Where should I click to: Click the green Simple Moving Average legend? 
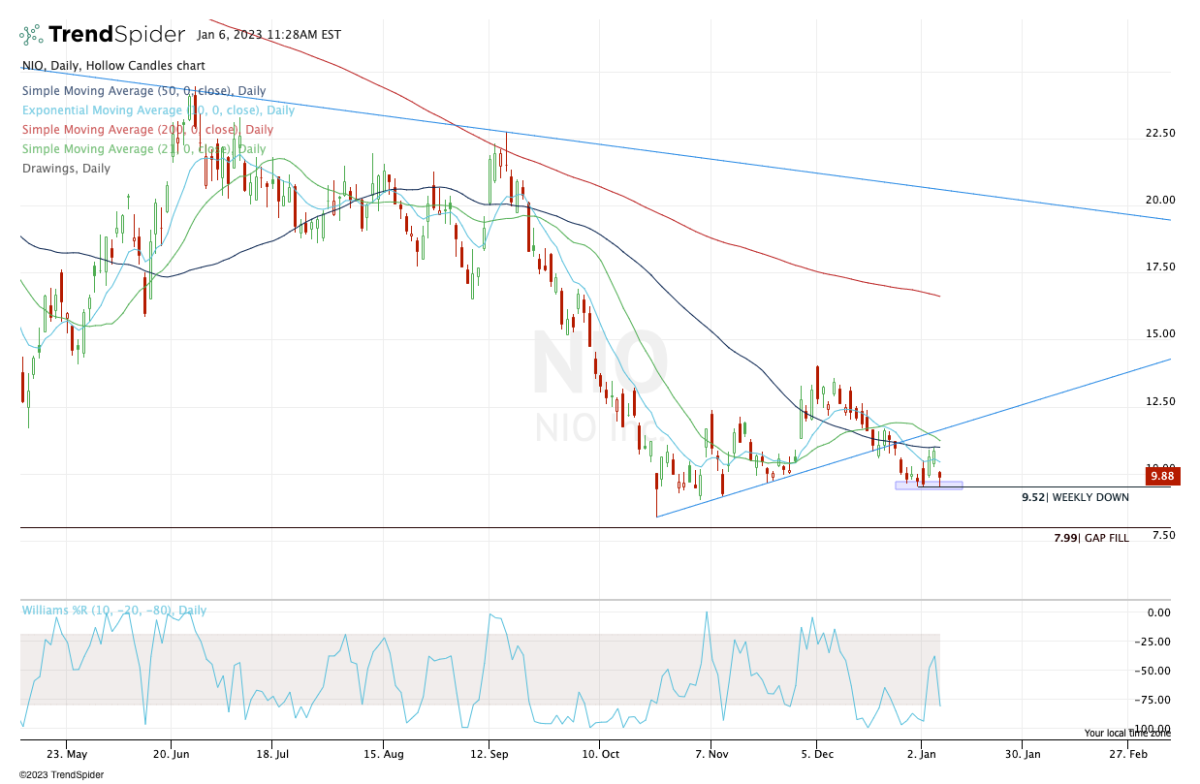click(143, 149)
